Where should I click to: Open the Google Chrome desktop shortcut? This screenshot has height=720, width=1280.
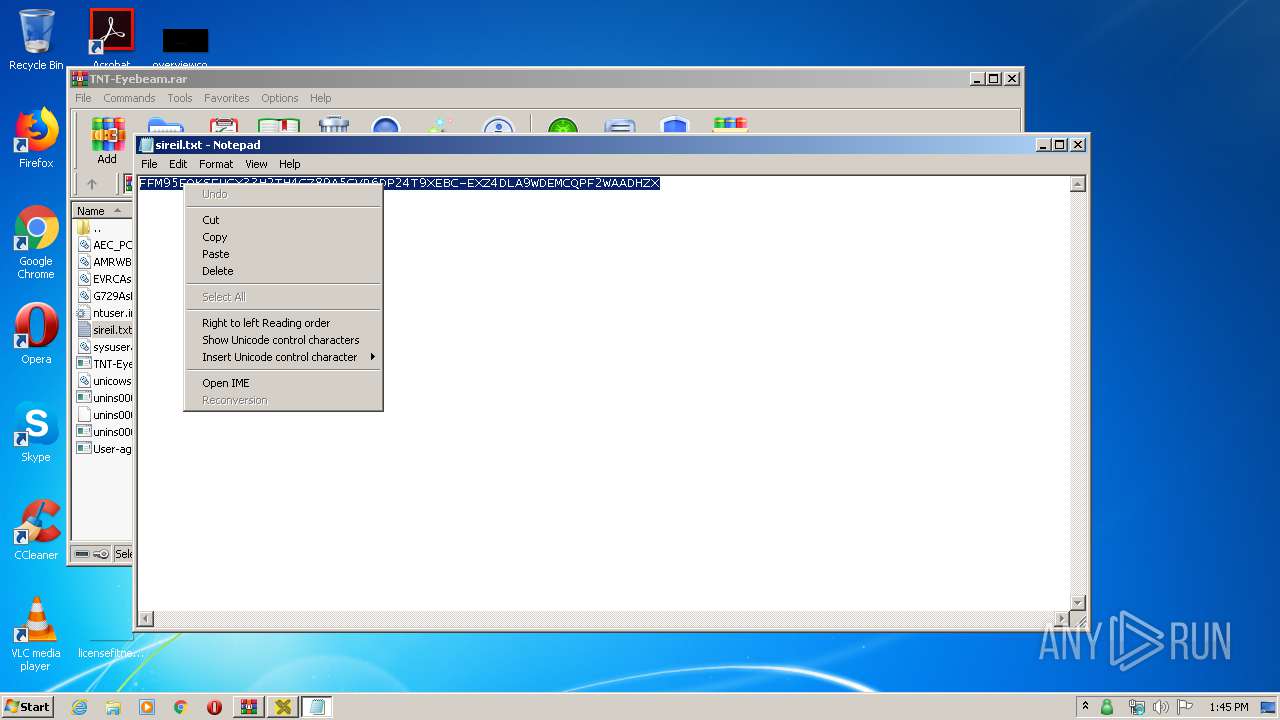coord(36,242)
